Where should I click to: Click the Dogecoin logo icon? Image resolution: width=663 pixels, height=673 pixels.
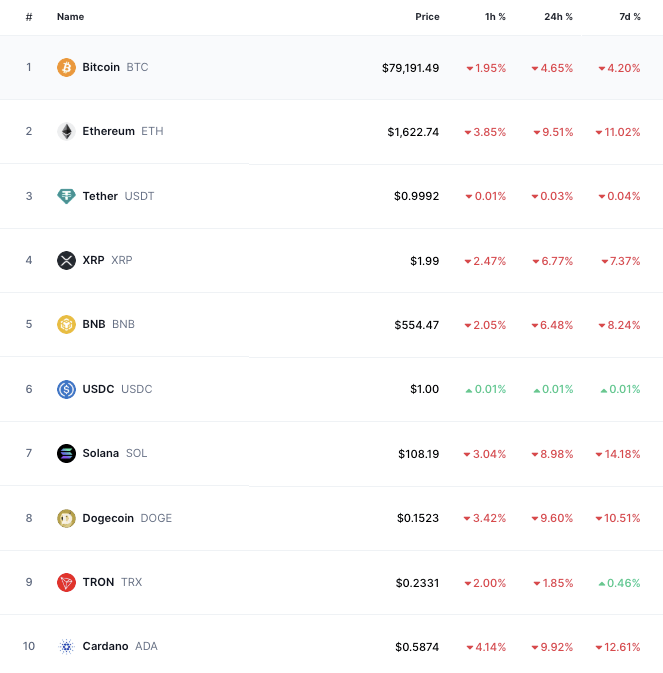click(66, 518)
